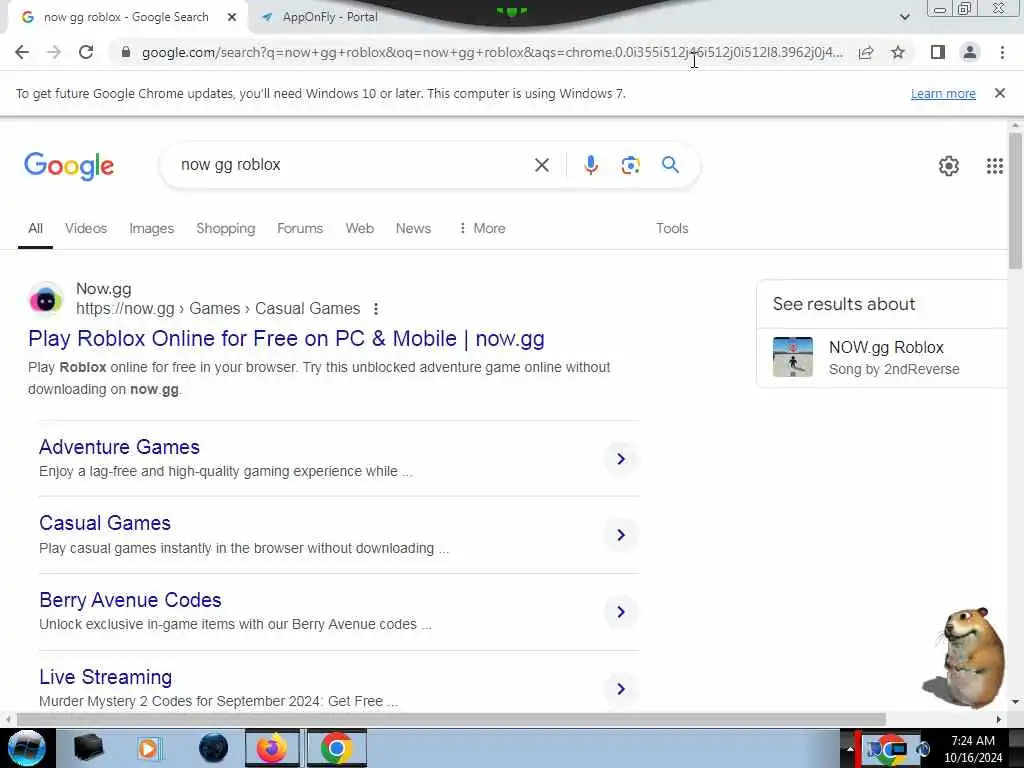The height and width of the screenshot is (768, 1024).
Task: Switch to Shopping results
Action: point(225,229)
